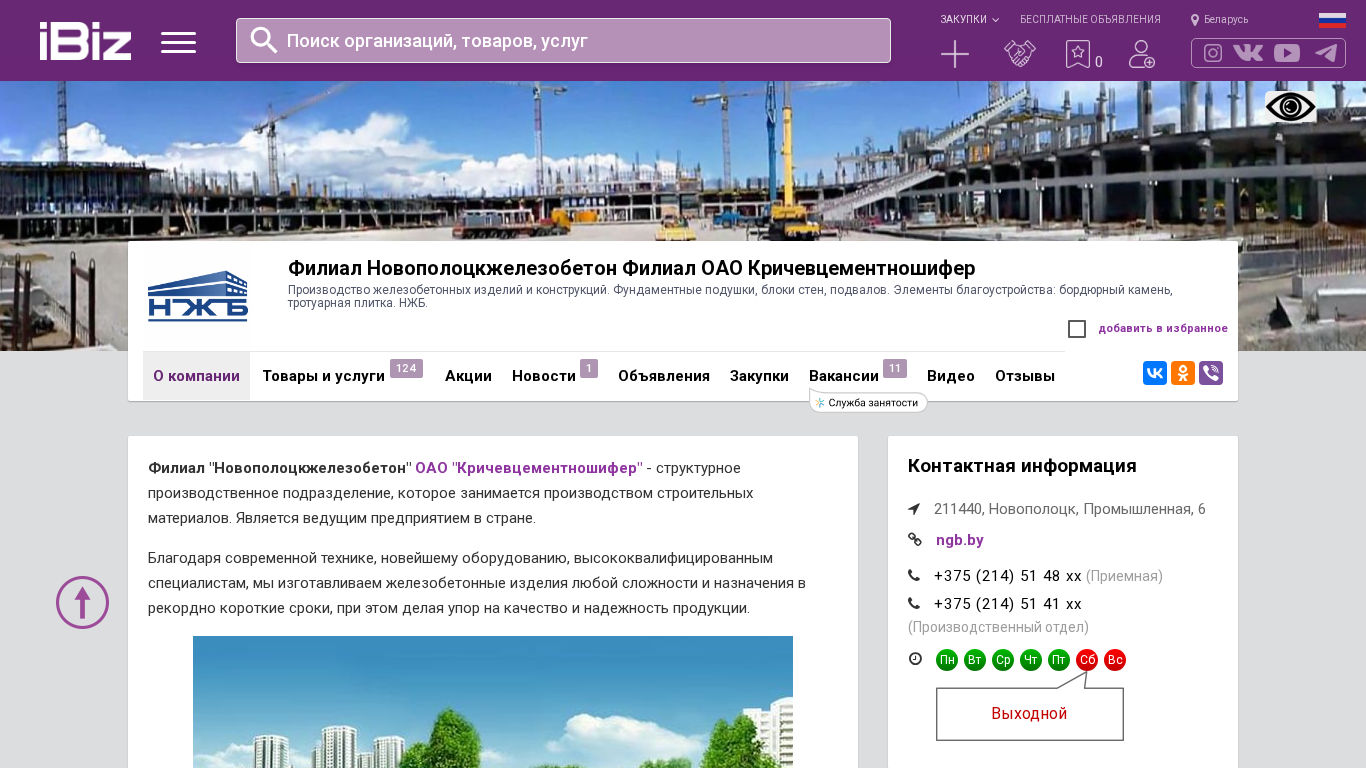Open the Отзывы tab
1366x768 pixels.
click(x=1025, y=376)
